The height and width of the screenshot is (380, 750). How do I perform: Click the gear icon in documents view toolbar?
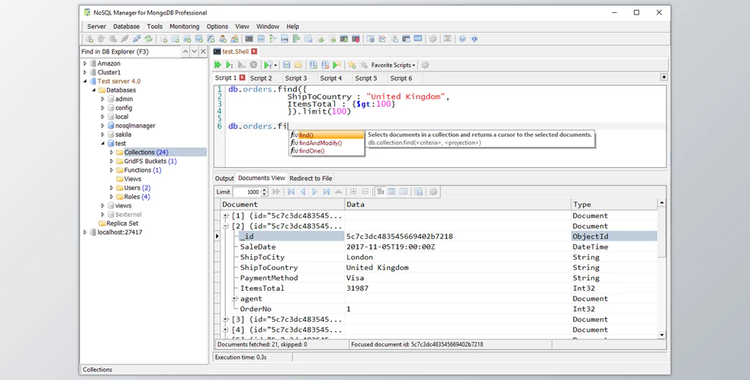tap(433, 191)
